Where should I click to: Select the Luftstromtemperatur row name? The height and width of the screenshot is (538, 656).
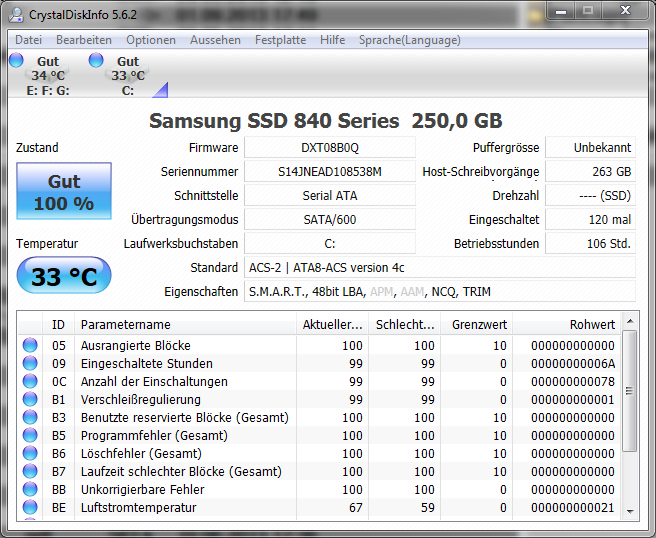138,507
